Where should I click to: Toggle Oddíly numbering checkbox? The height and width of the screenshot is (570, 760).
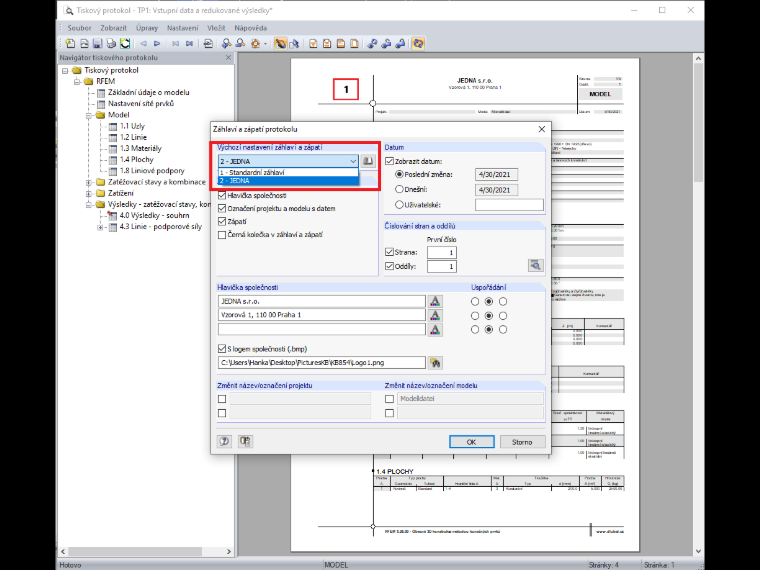tap(389, 266)
